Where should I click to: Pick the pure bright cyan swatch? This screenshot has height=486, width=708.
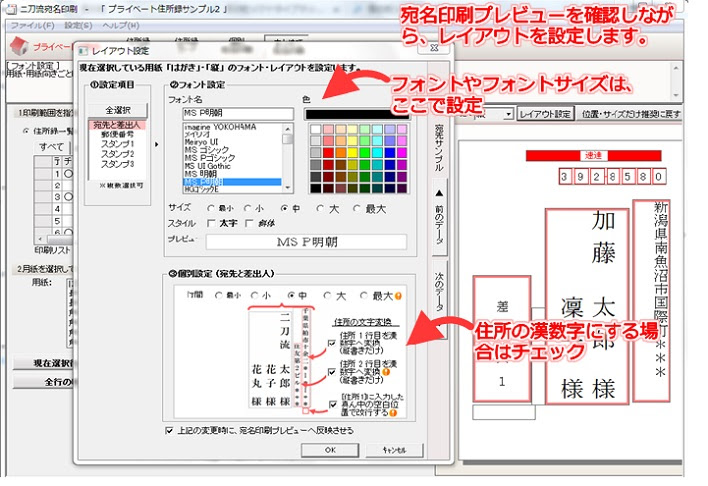tap(377, 153)
